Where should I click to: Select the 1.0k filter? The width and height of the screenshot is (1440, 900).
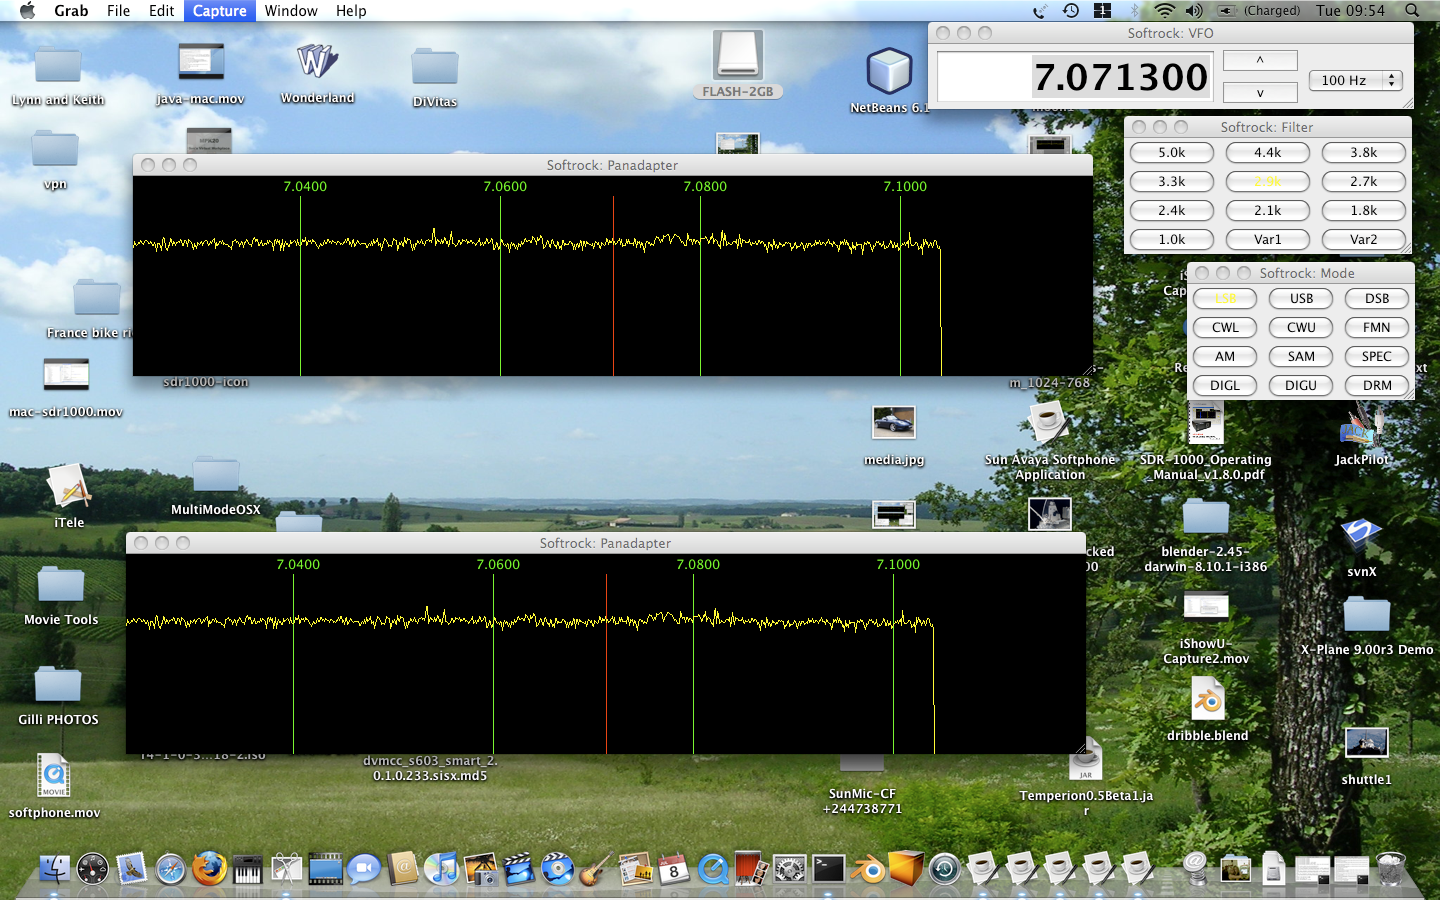point(1172,239)
